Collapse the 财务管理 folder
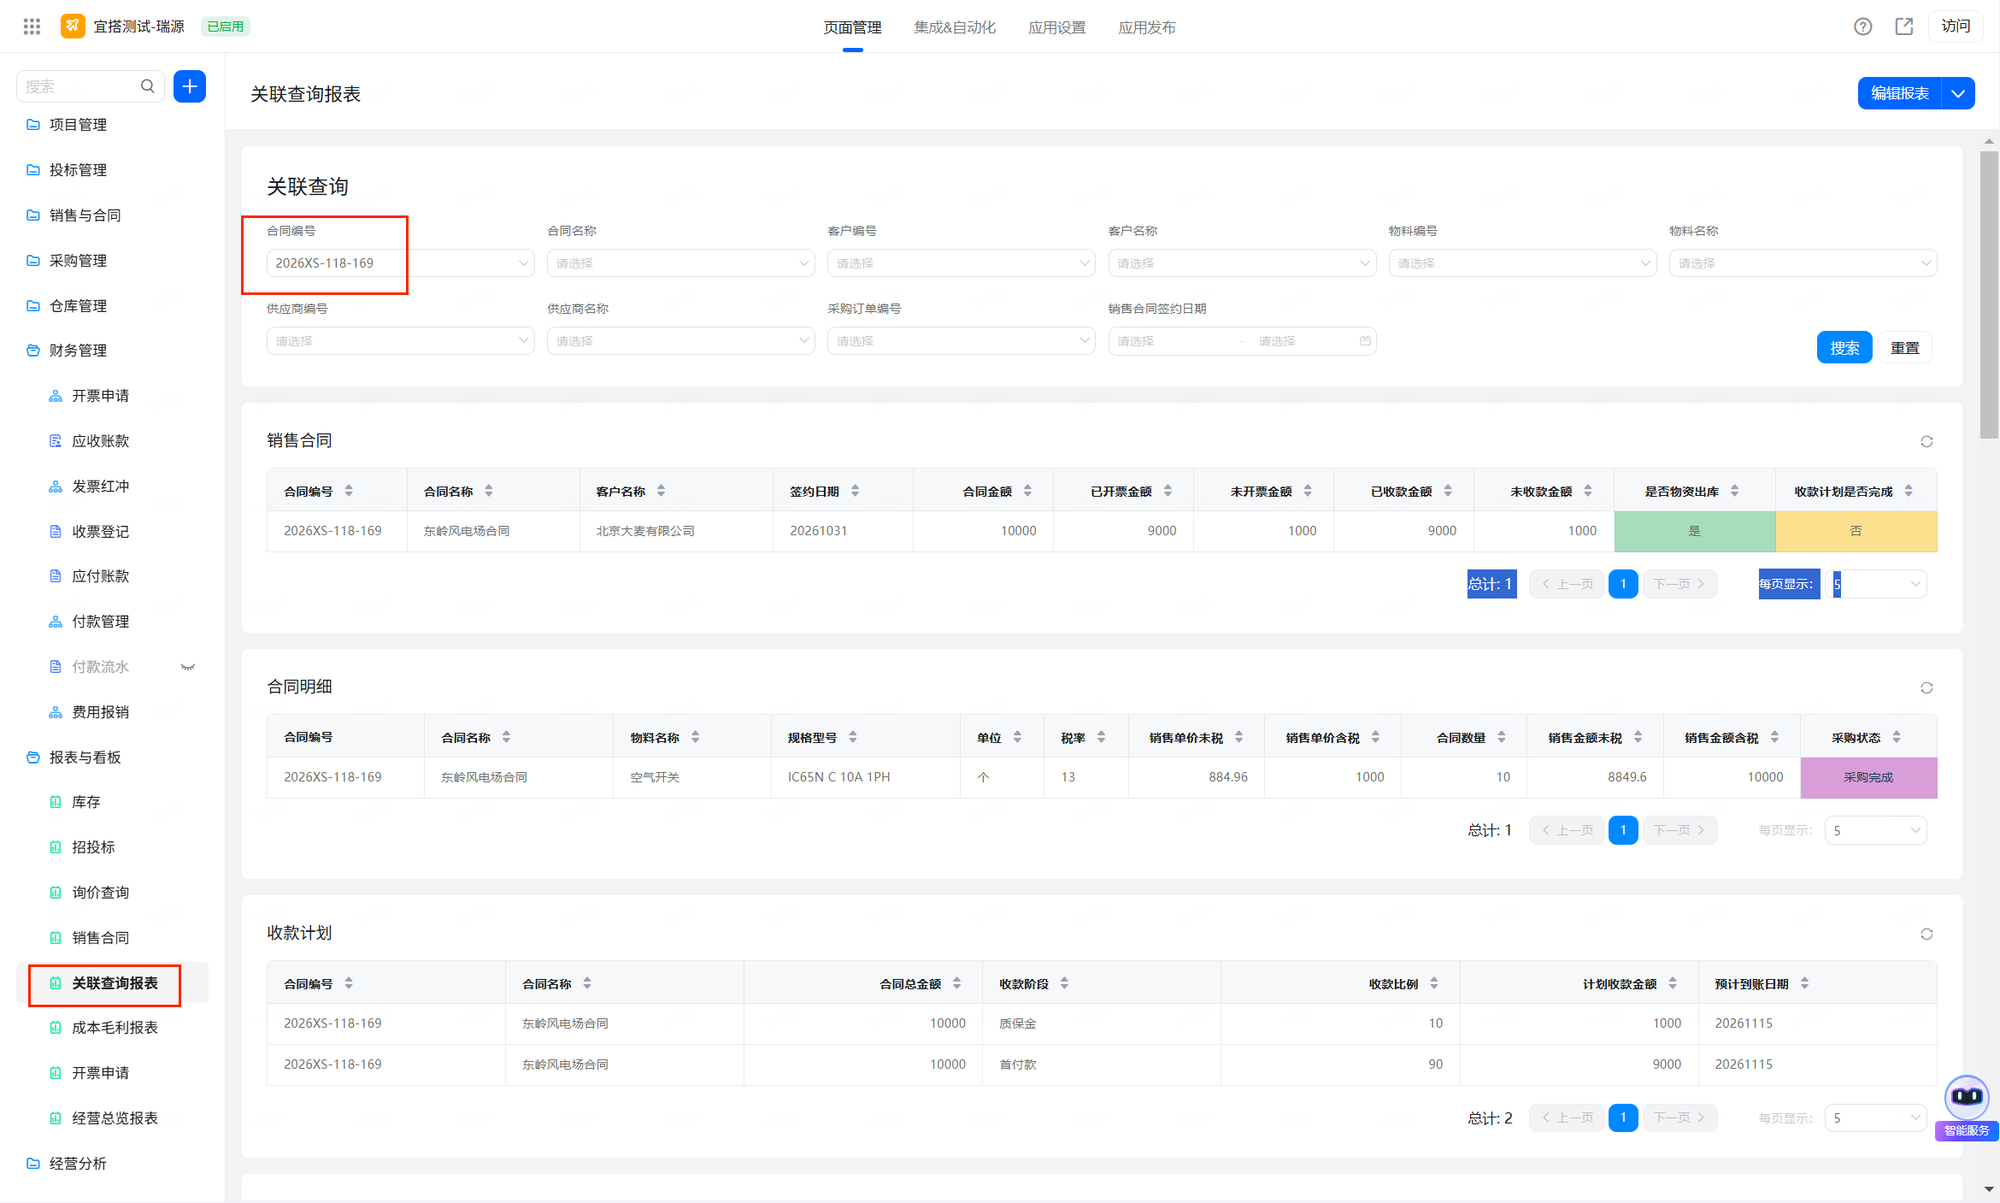Viewport: 2000px width, 1203px height. 78,350
